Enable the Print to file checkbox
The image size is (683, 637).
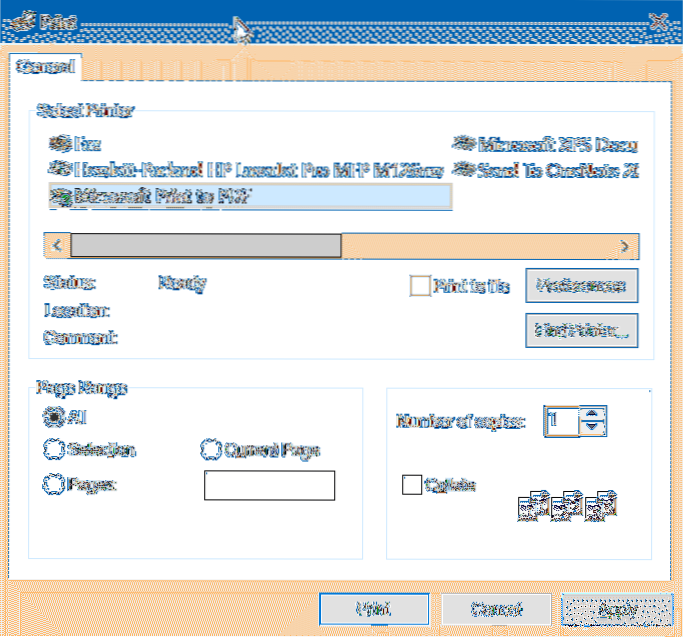(x=420, y=286)
